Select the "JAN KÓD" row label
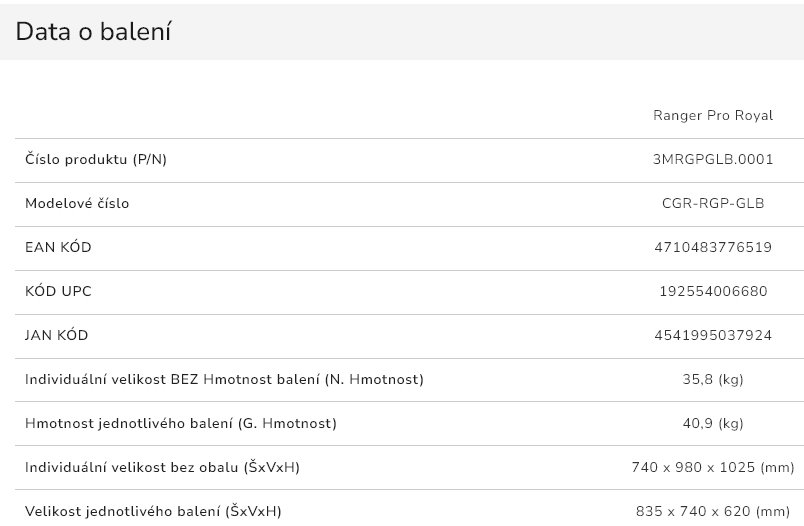 (57, 335)
